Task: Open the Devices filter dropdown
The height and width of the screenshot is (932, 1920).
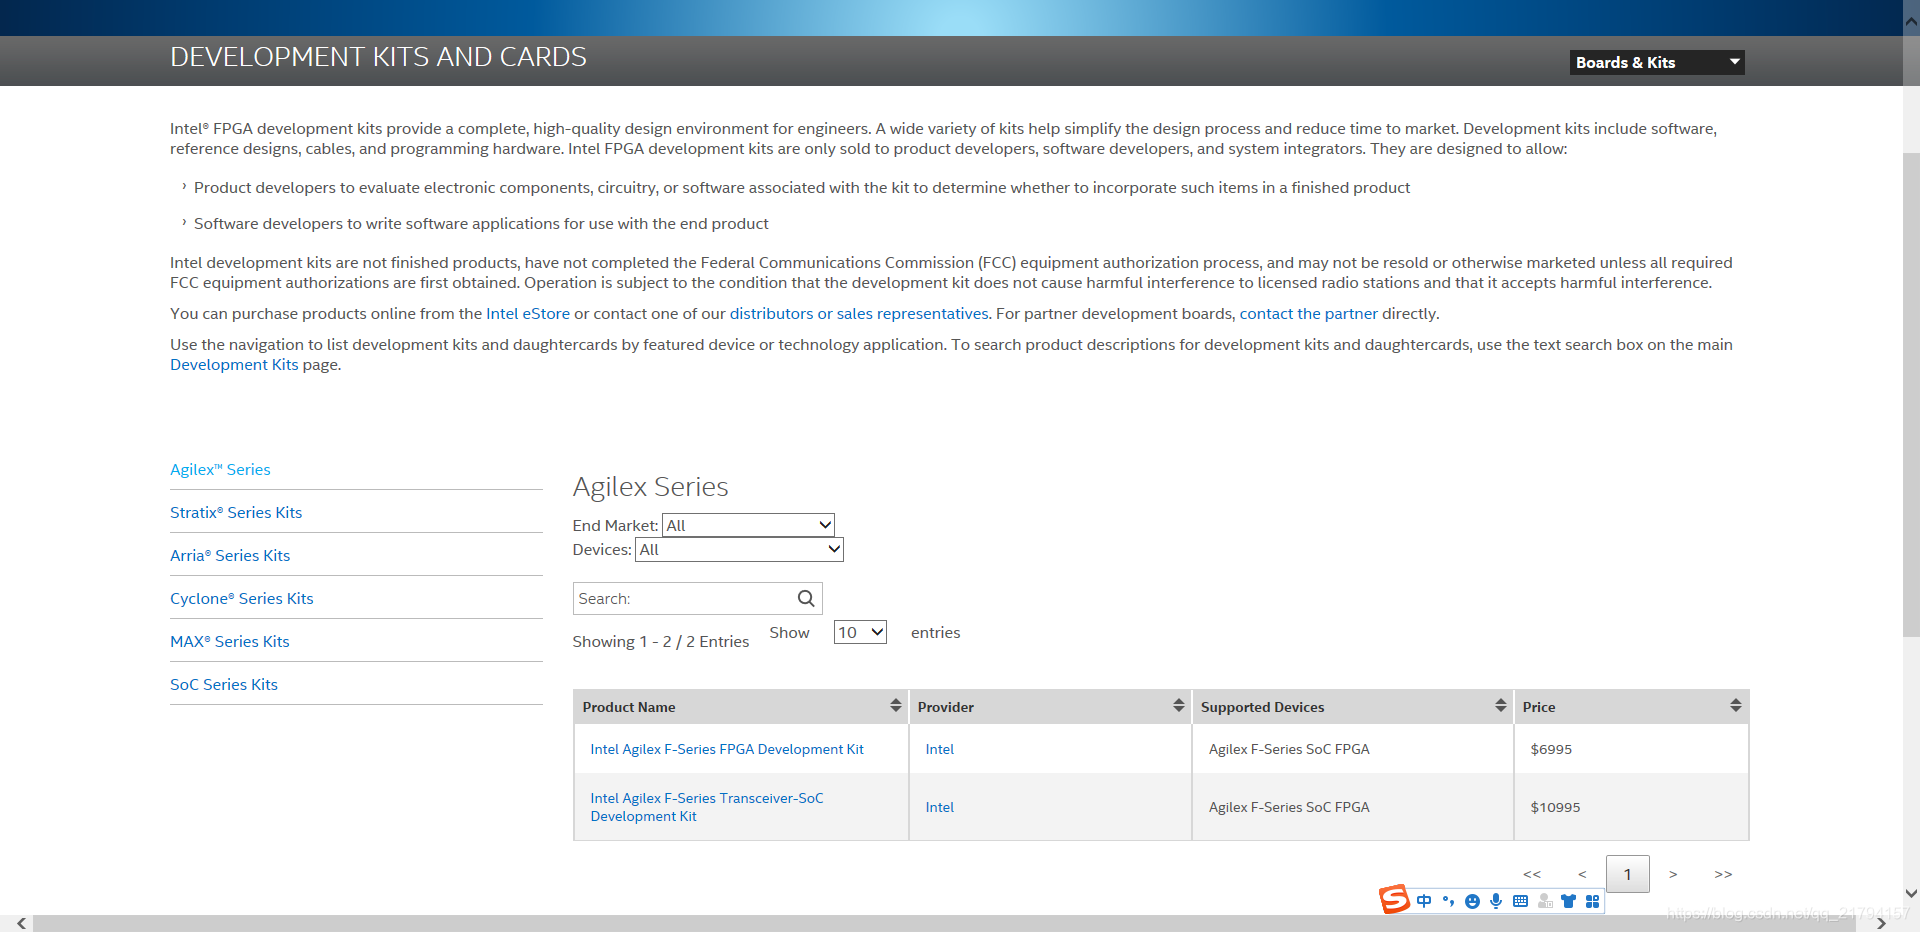Action: coord(739,549)
